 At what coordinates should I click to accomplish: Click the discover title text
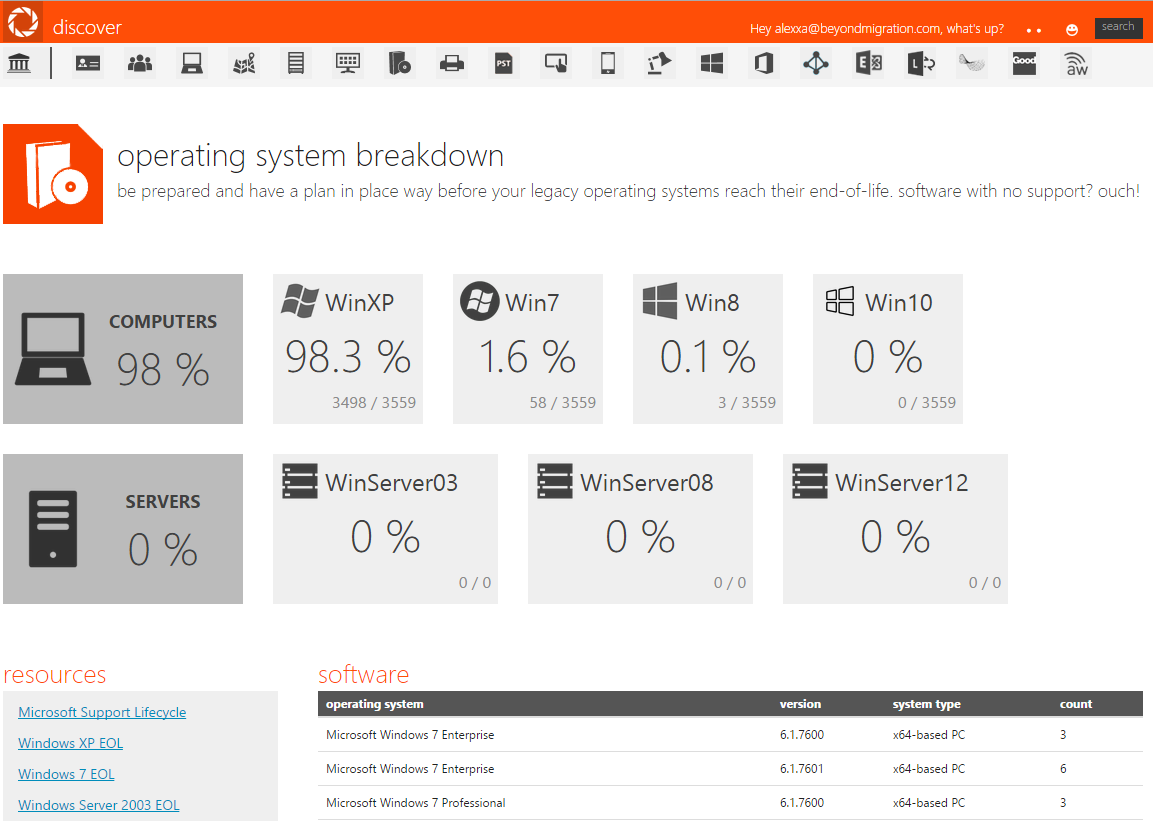point(87,27)
